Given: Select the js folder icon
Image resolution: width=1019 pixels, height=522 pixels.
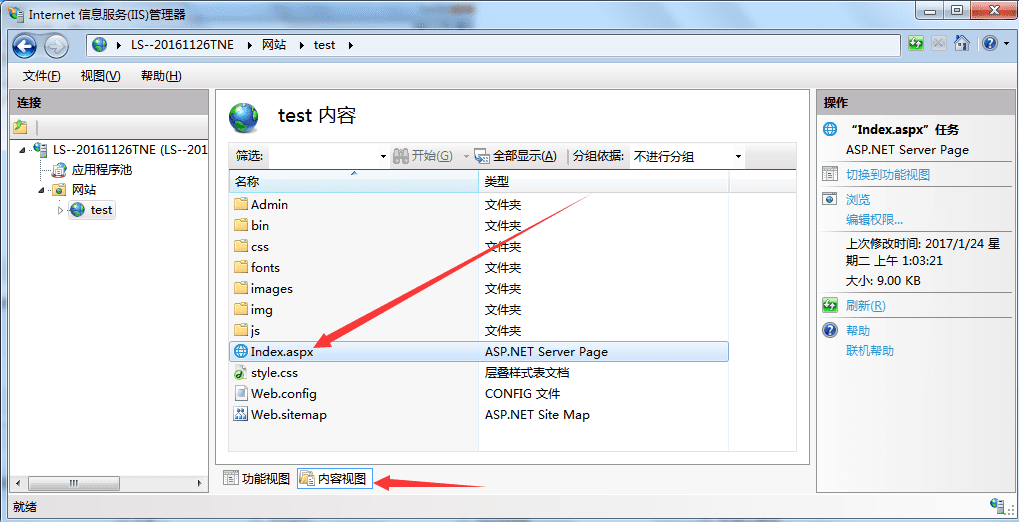Looking at the screenshot, I should tap(241, 330).
